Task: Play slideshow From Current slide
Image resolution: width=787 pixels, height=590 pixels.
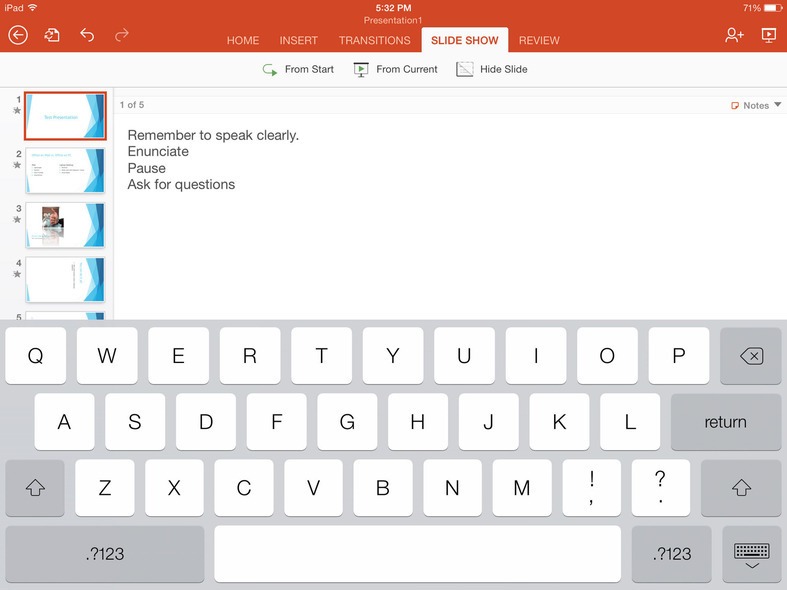Action: [x=396, y=69]
